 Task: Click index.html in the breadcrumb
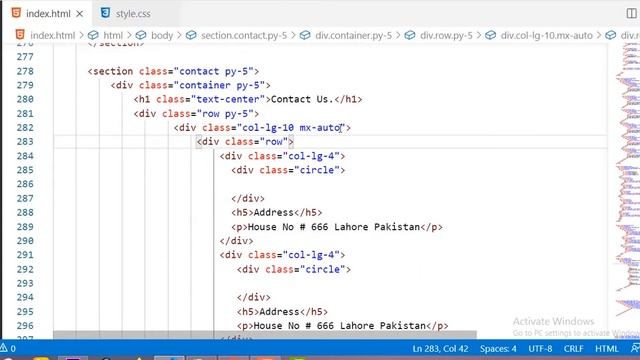(x=53, y=36)
